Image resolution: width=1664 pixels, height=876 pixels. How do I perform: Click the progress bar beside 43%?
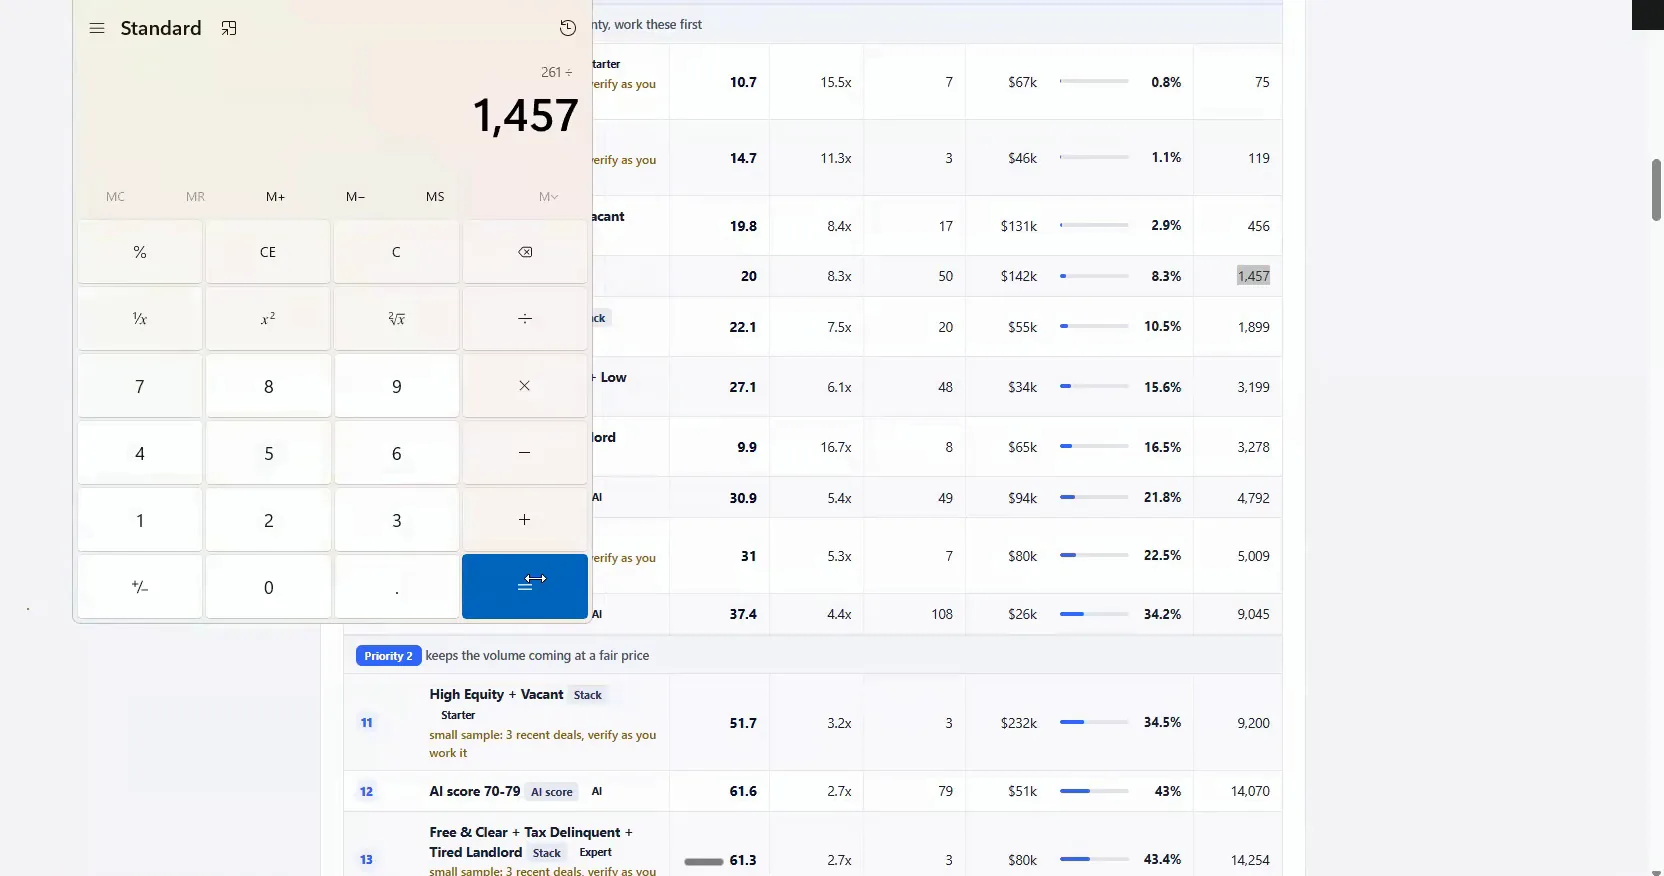[1094, 791]
